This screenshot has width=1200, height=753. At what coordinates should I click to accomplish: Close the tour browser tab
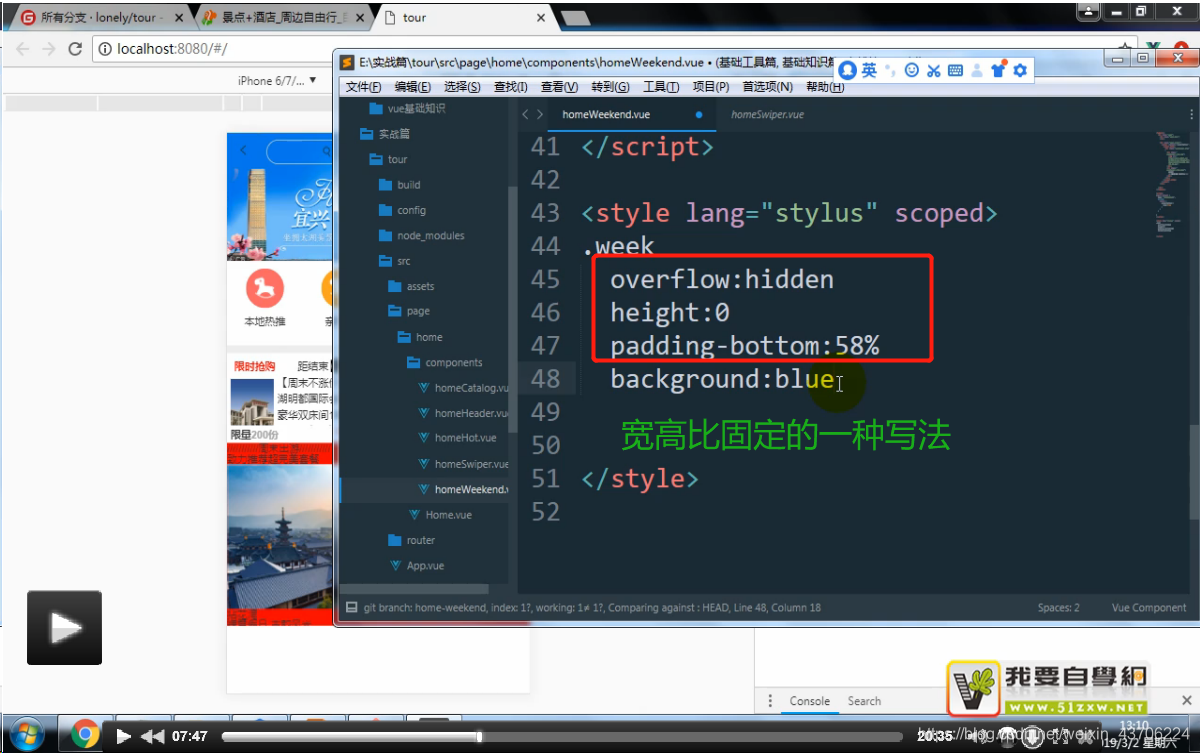coord(541,18)
